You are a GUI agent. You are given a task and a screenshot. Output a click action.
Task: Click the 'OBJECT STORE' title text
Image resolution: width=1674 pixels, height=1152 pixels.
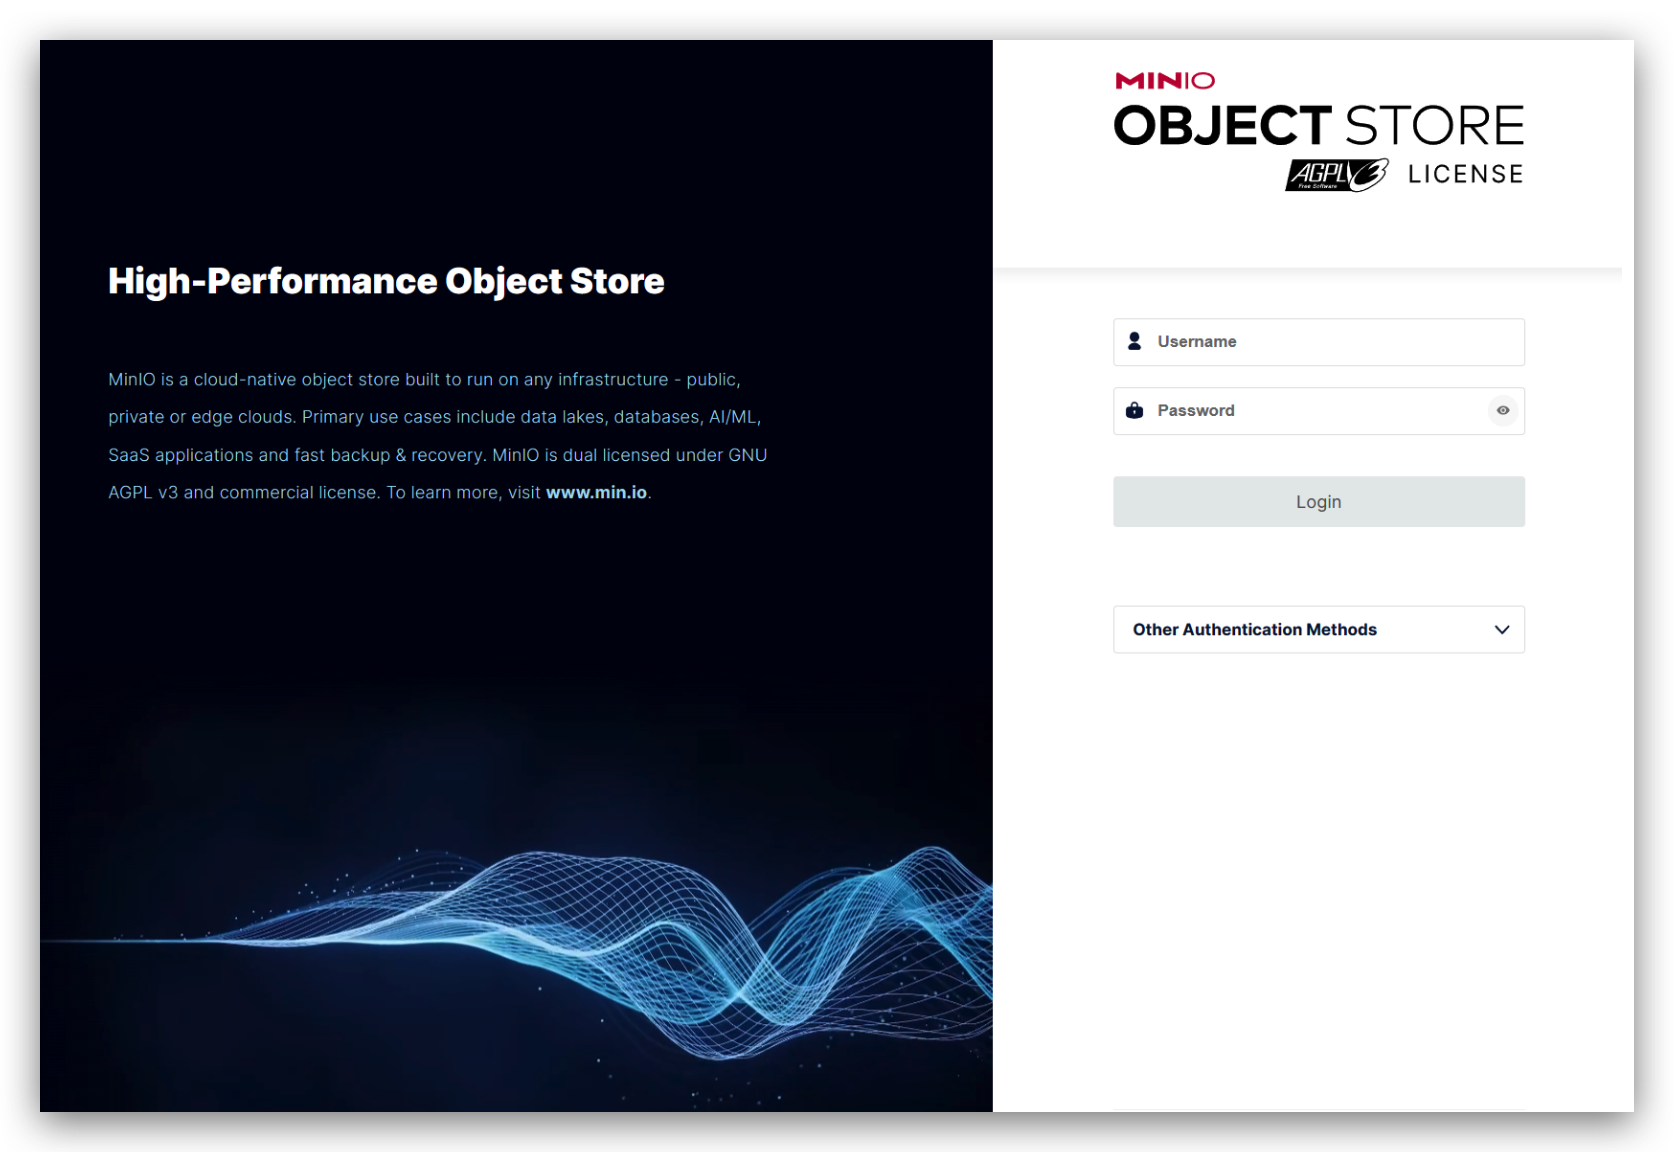click(1318, 126)
